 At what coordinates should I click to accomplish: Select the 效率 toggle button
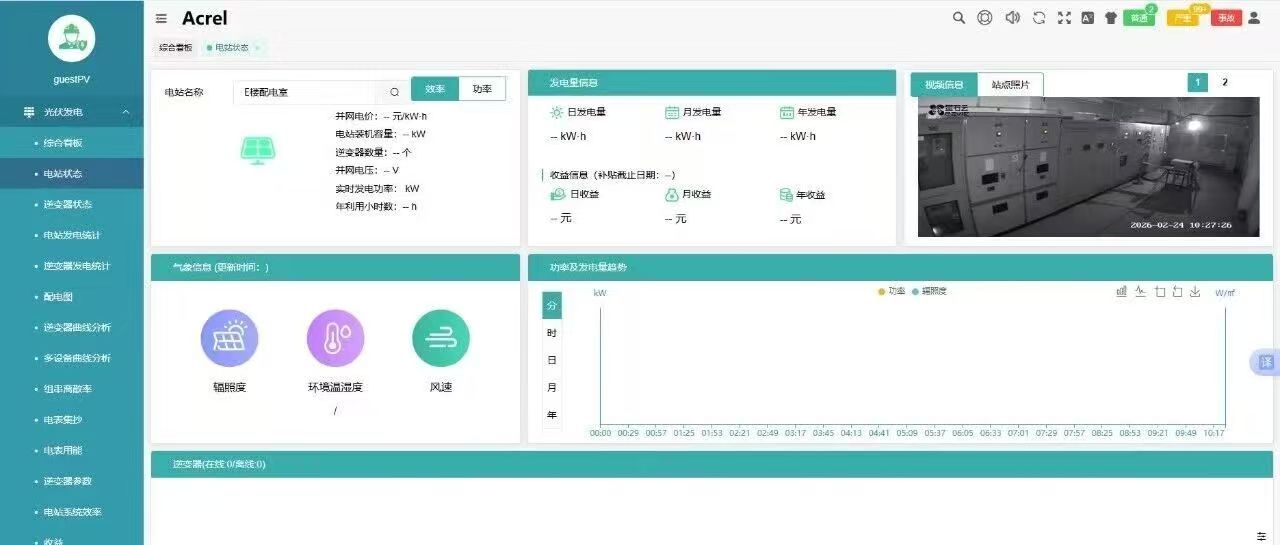tap(435, 89)
